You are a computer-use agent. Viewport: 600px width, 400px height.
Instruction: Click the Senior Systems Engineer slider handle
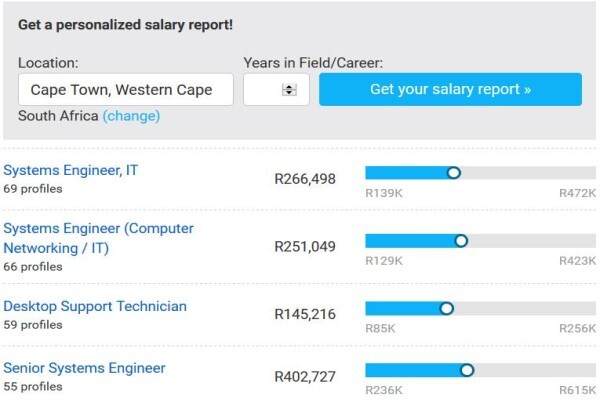tap(467, 370)
